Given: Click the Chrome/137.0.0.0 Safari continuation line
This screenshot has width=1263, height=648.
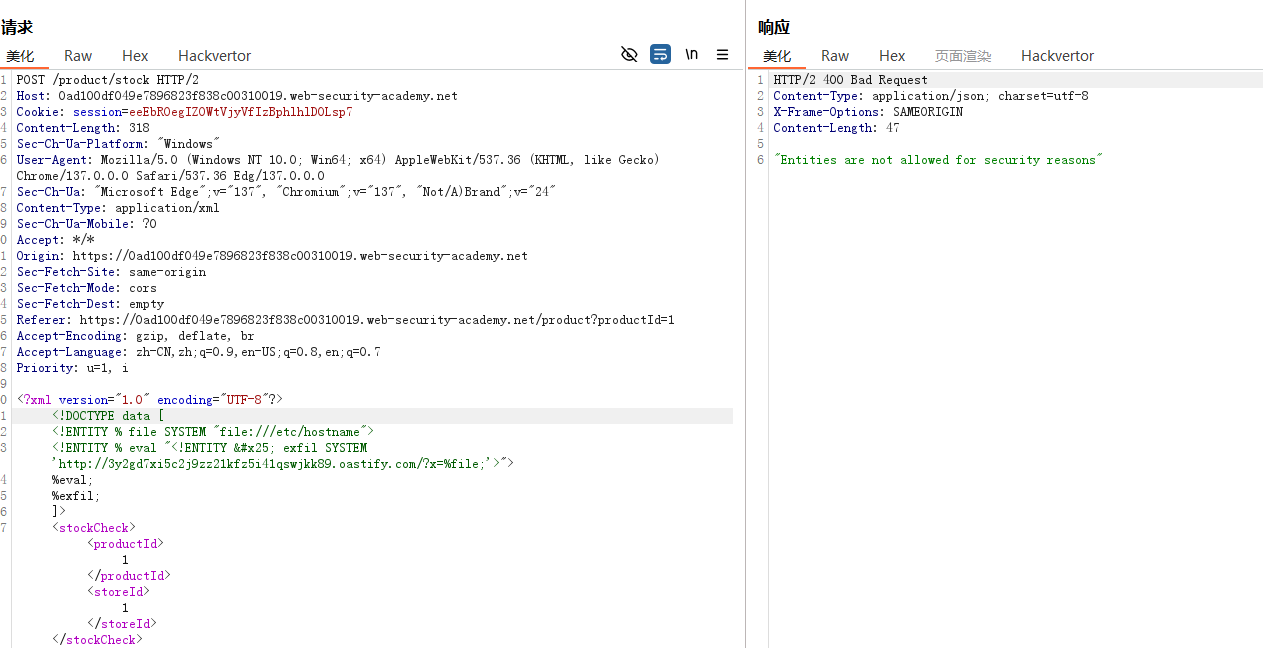Looking at the screenshot, I should click(170, 176).
